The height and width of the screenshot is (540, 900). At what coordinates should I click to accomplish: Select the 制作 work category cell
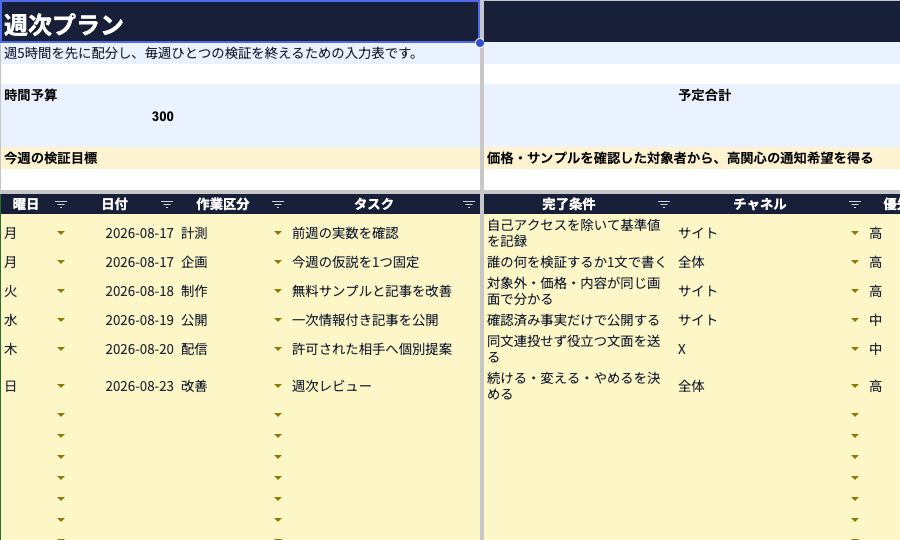pyautogui.click(x=232, y=291)
